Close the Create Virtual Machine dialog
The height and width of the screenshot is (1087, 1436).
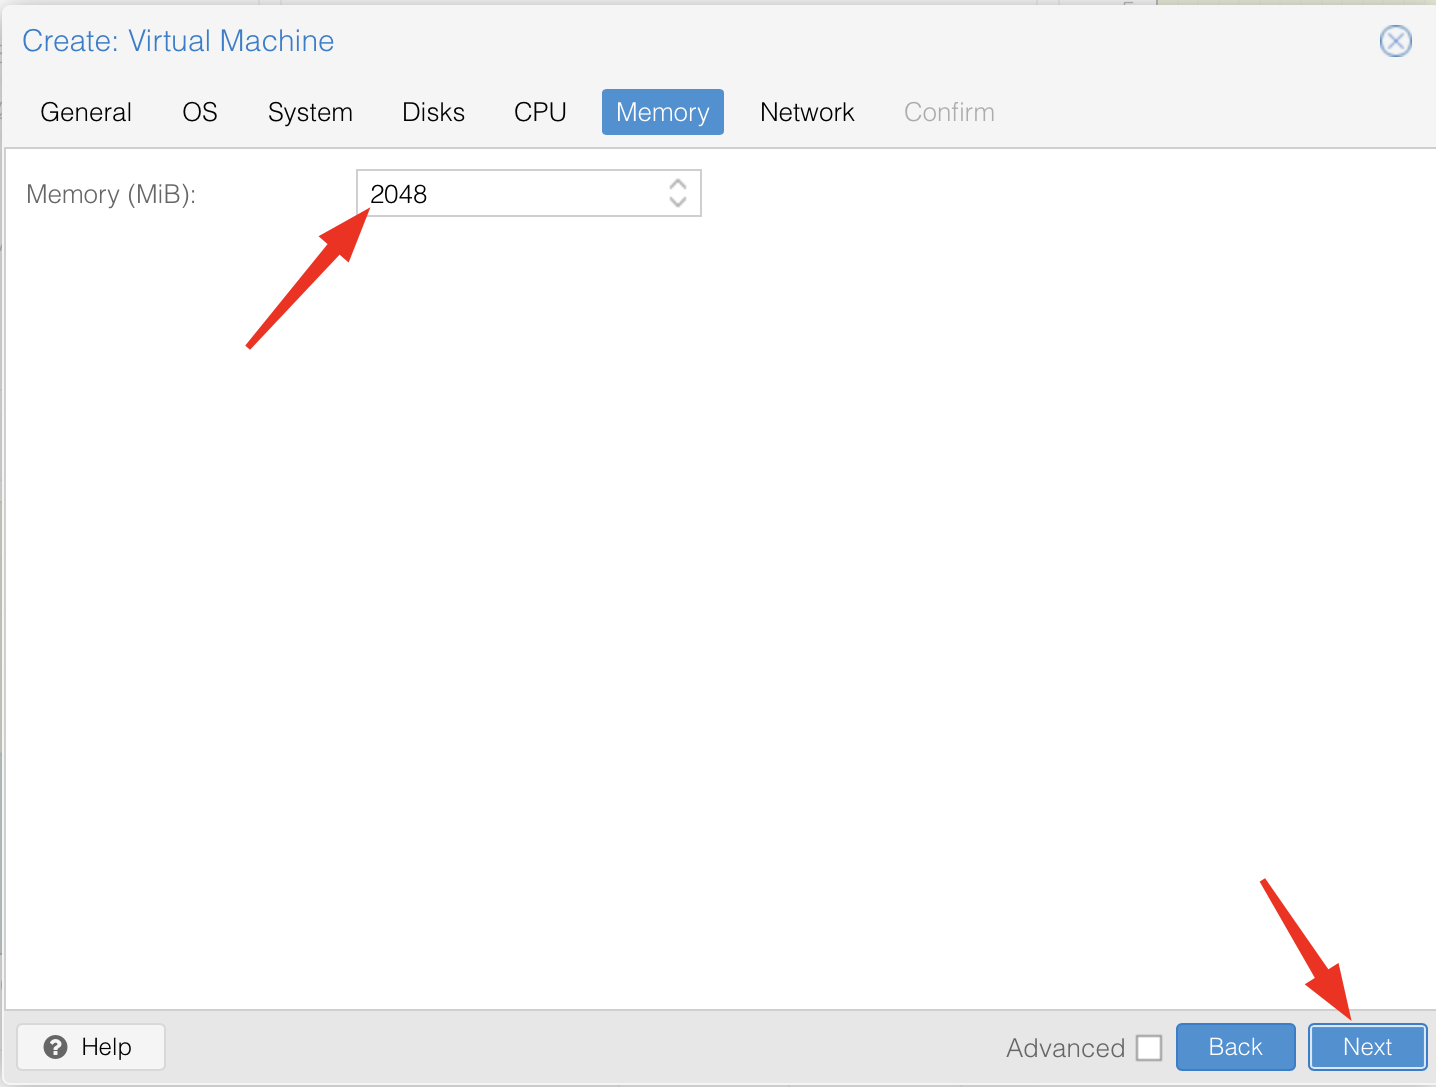coord(1395,41)
